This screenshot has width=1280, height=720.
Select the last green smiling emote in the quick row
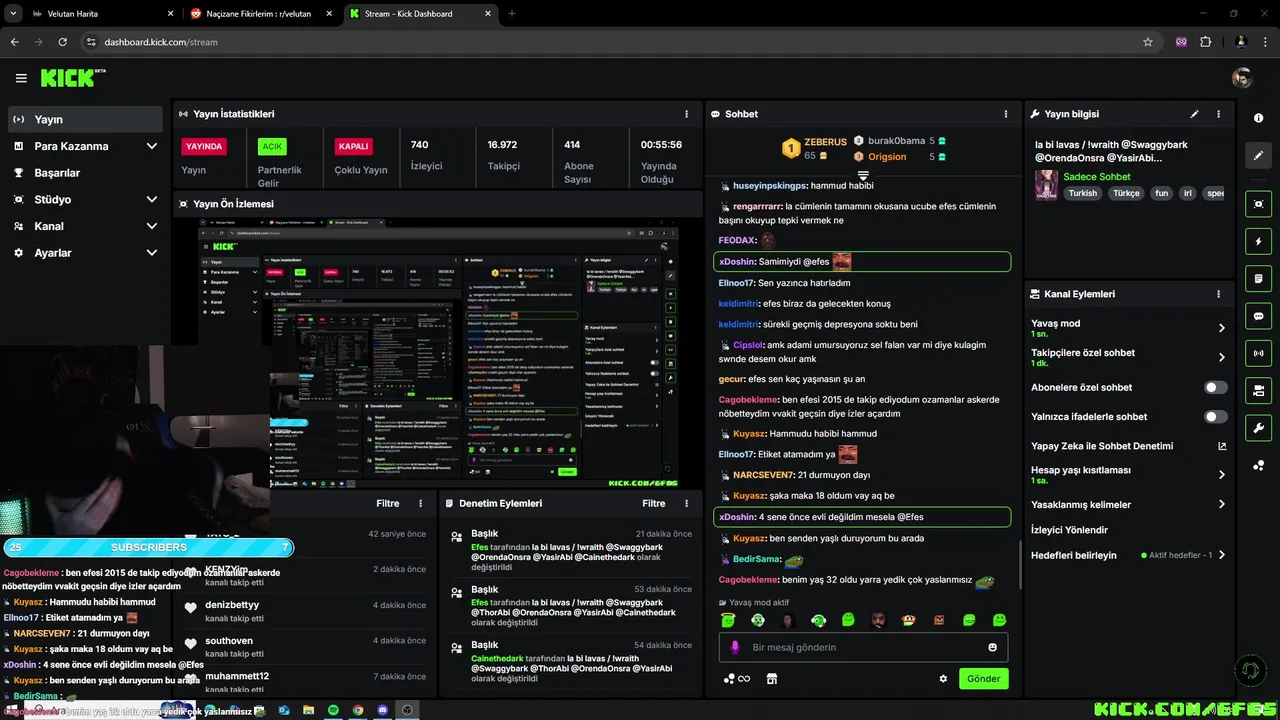[999, 620]
